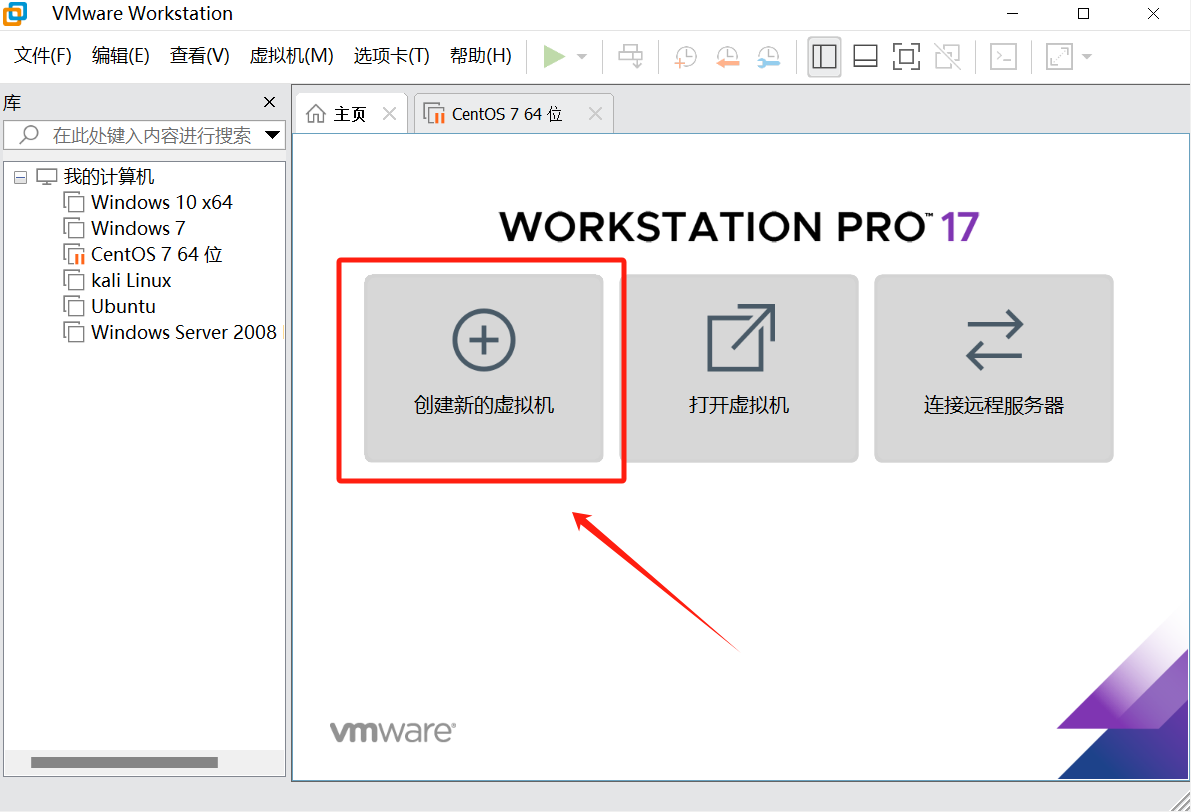1191x812 pixels.
Task: Open the 文件(F) menu
Action: point(43,55)
